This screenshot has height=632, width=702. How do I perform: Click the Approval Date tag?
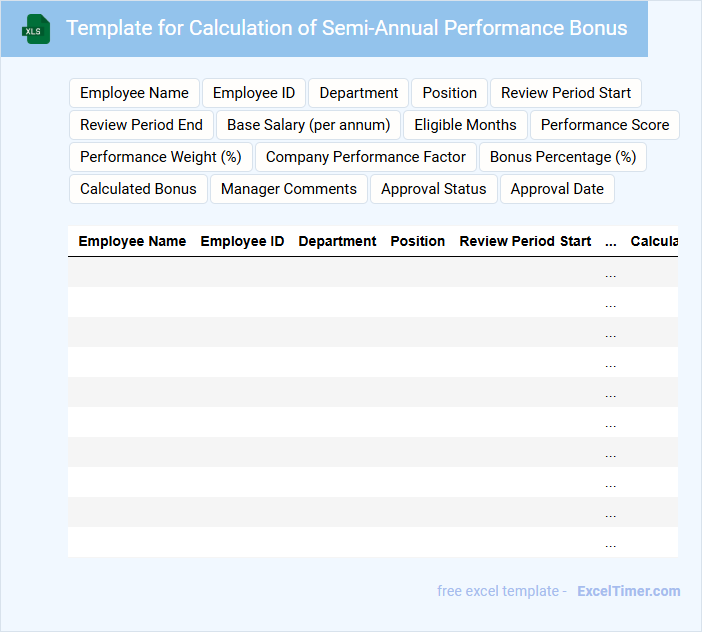pos(557,189)
